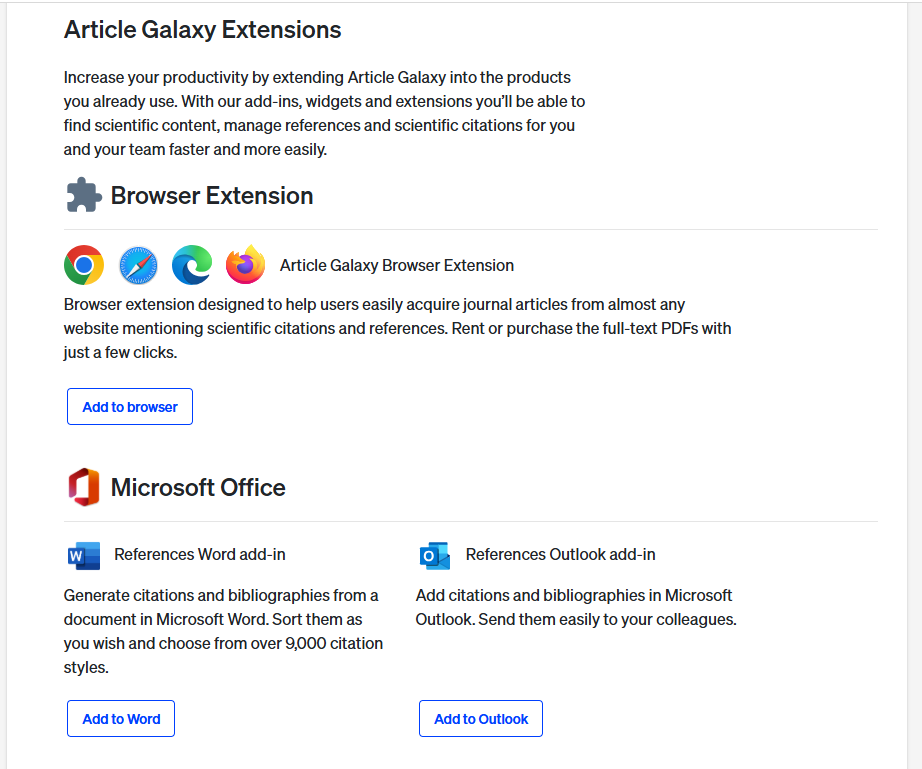Click the Outlook app icon
The height and width of the screenshot is (769, 922).
(x=435, y=555)
